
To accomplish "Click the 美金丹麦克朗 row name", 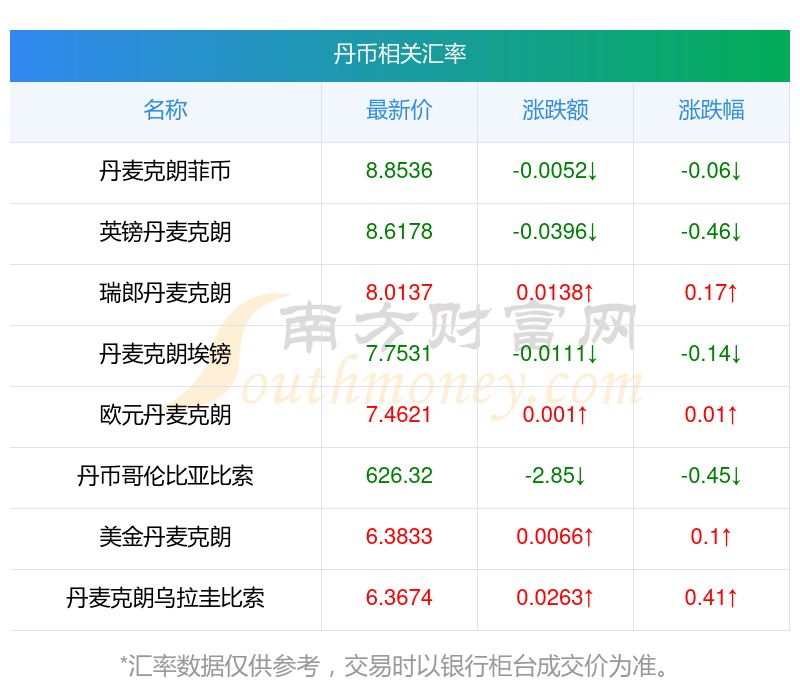I will coord(165,537).
